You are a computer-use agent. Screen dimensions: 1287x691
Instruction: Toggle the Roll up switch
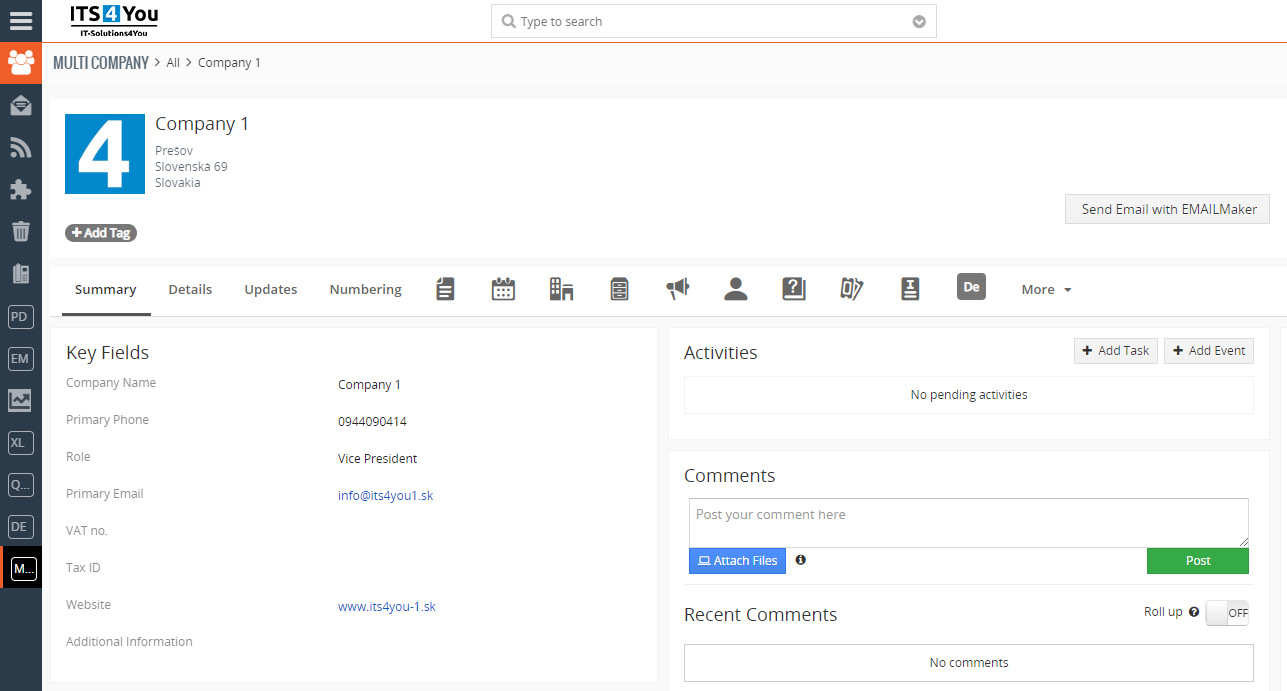coord(1227,613)
